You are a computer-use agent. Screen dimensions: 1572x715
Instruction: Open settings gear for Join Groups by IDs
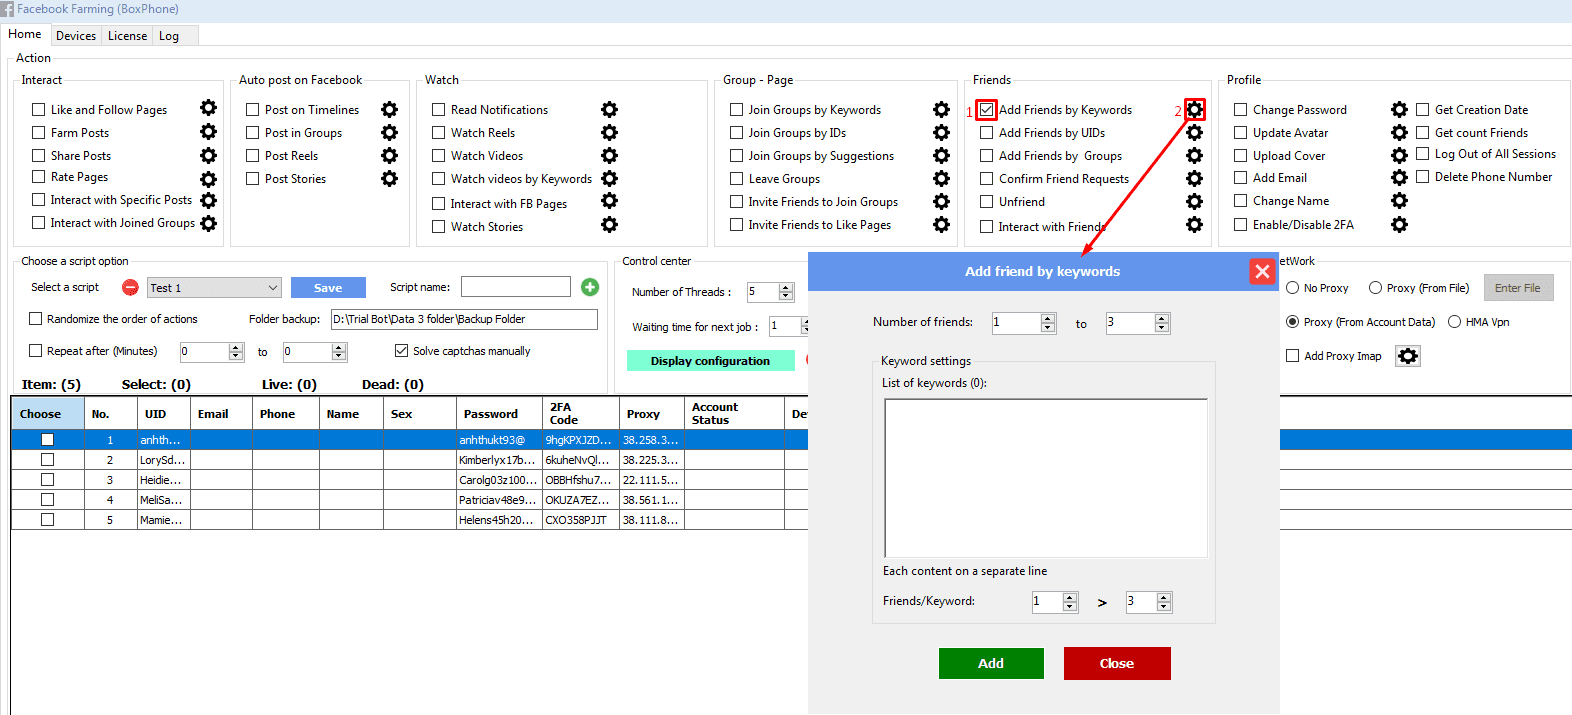(x=941, y=132)
